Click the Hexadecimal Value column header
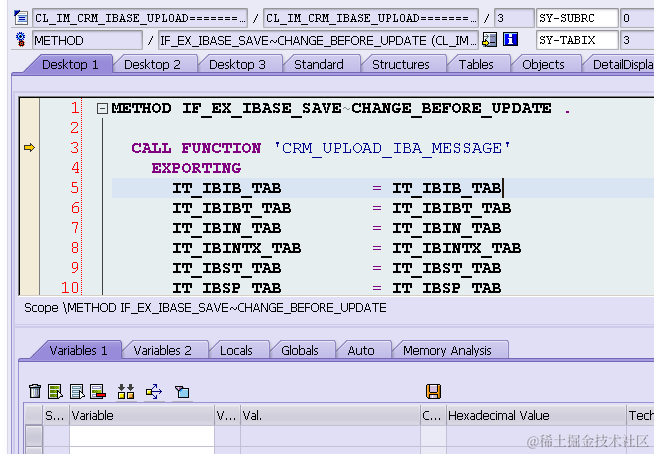The image size is (654, 454). pos(536,416)
